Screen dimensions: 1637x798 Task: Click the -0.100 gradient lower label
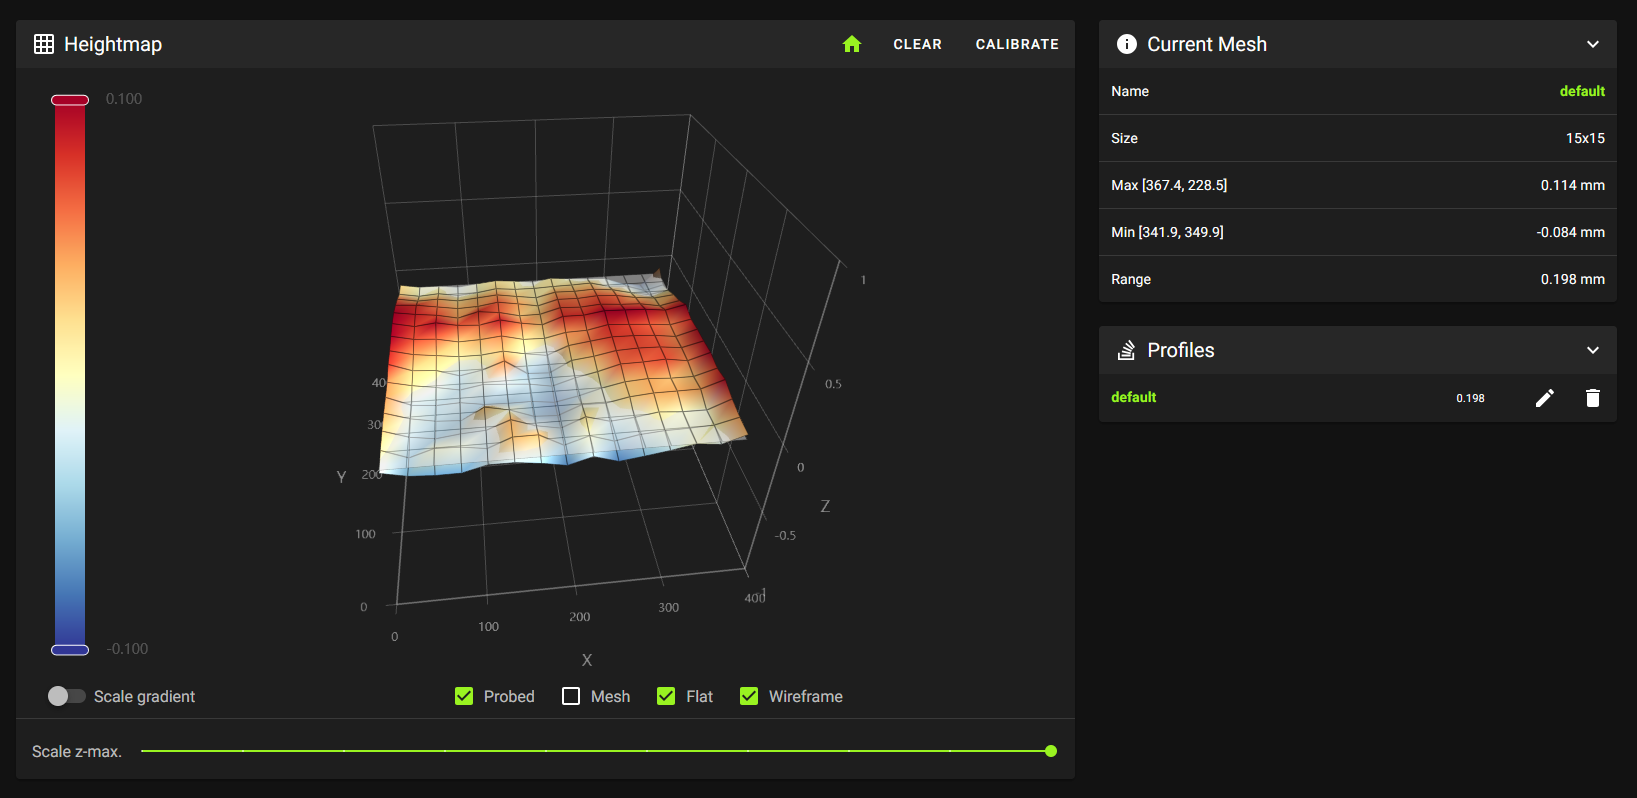(x=127, y=649)
